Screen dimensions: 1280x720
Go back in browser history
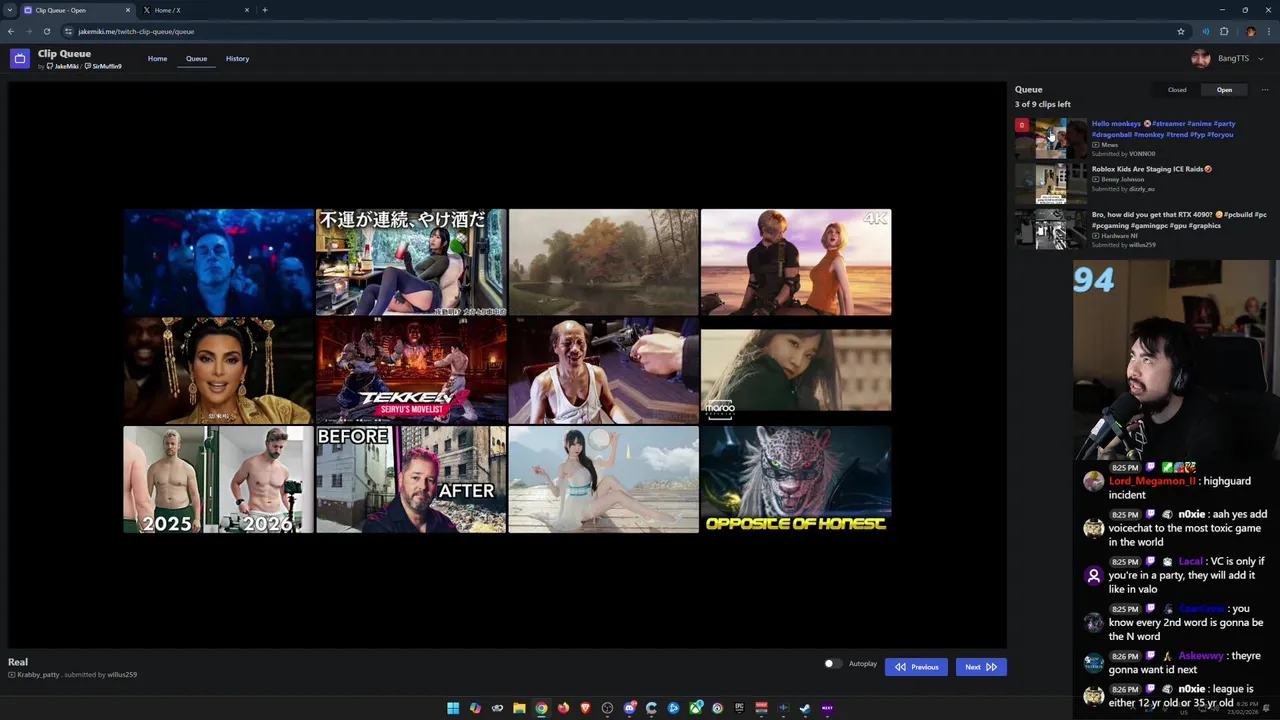point(11,31)
